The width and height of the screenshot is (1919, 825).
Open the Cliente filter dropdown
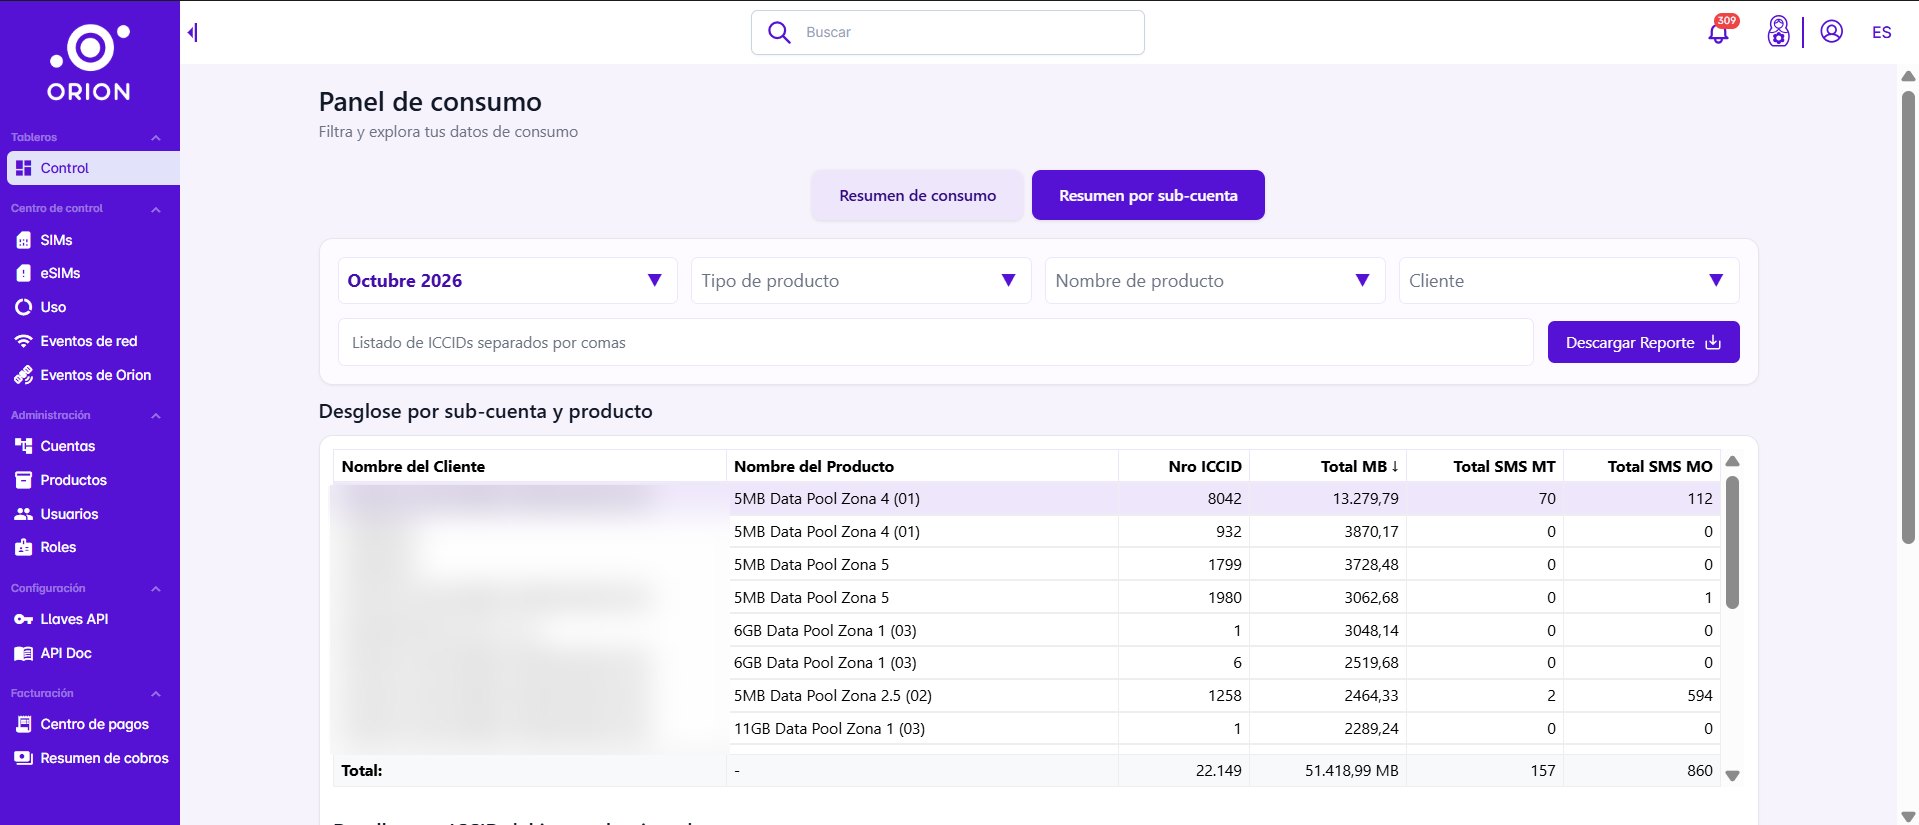[x=1569, y=281]
